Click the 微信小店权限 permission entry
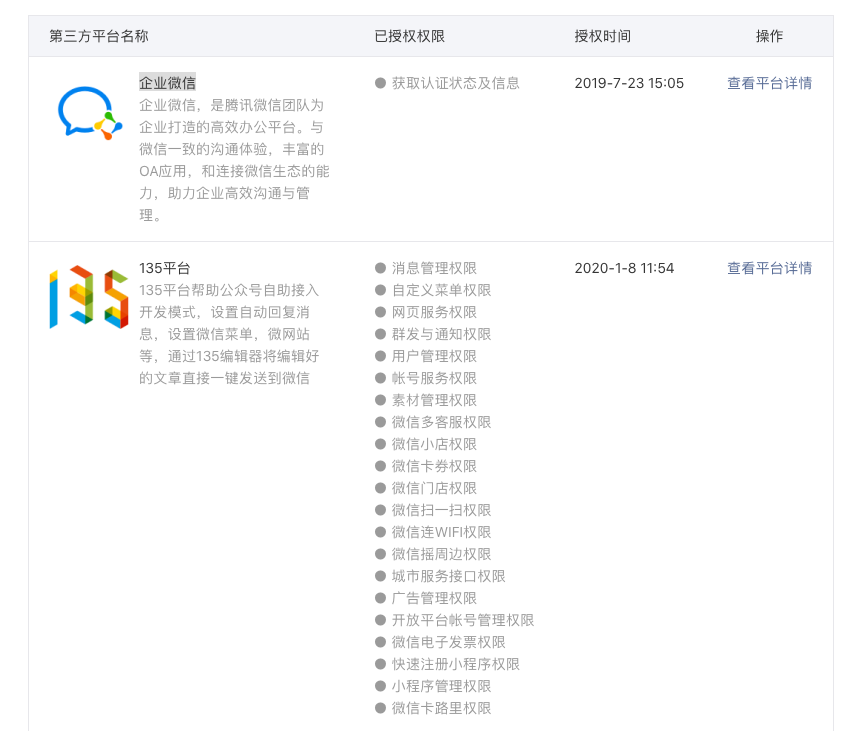Screen dimensions: 853x731 [x=426, y=444]
